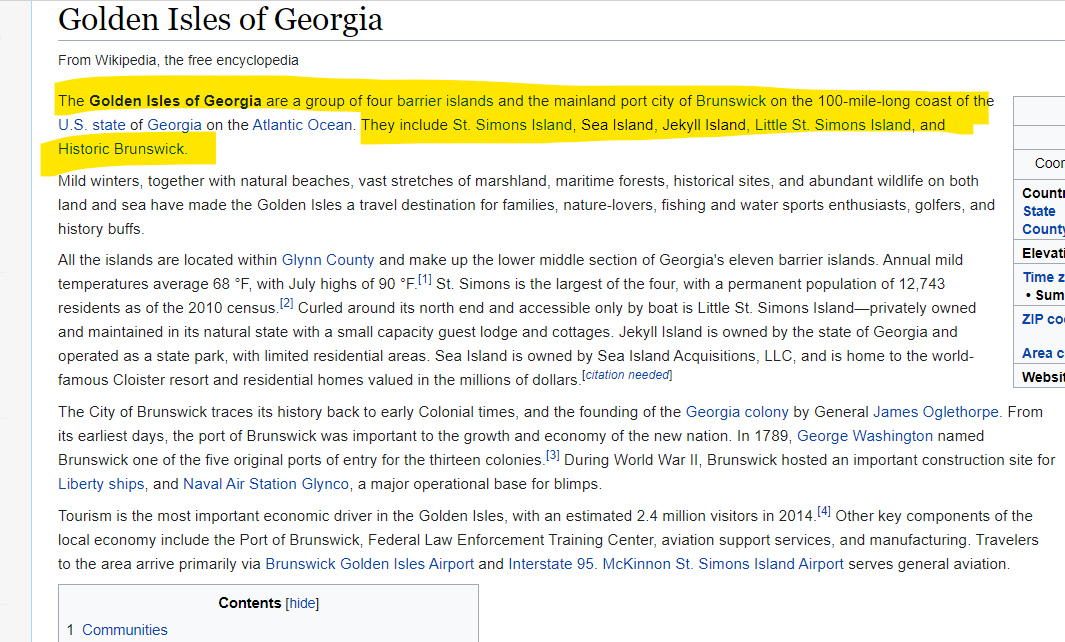This screenshot has width=1065, height=642.
Task: Follow the Interstate 95 link
Action: coord(551,565)
